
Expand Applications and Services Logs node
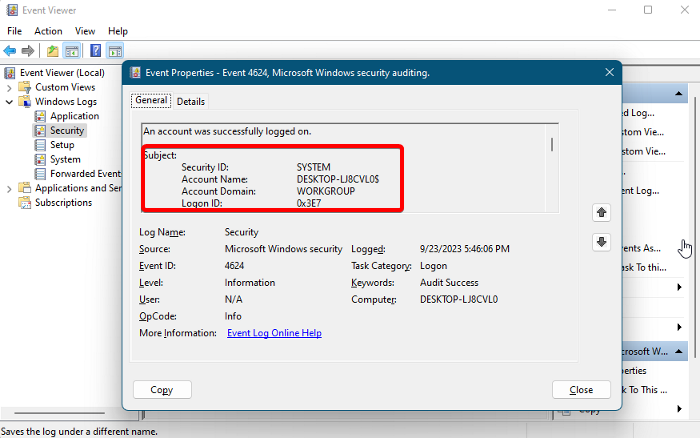[9, 189]
